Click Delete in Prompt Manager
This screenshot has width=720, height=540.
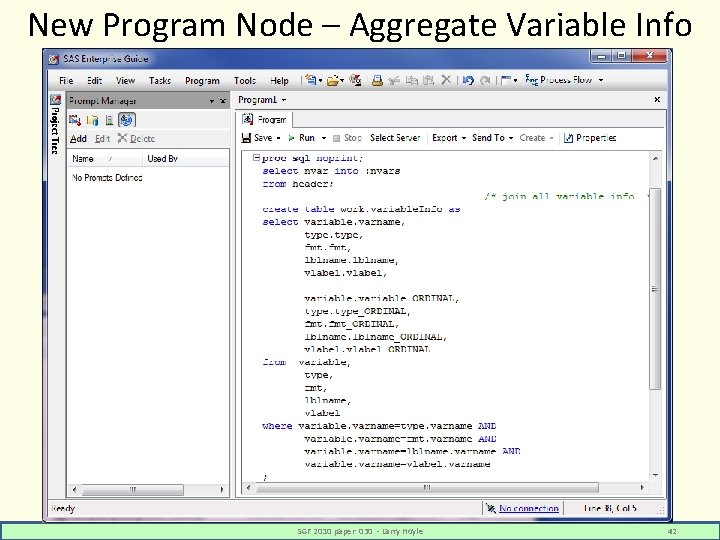(136, 138)
